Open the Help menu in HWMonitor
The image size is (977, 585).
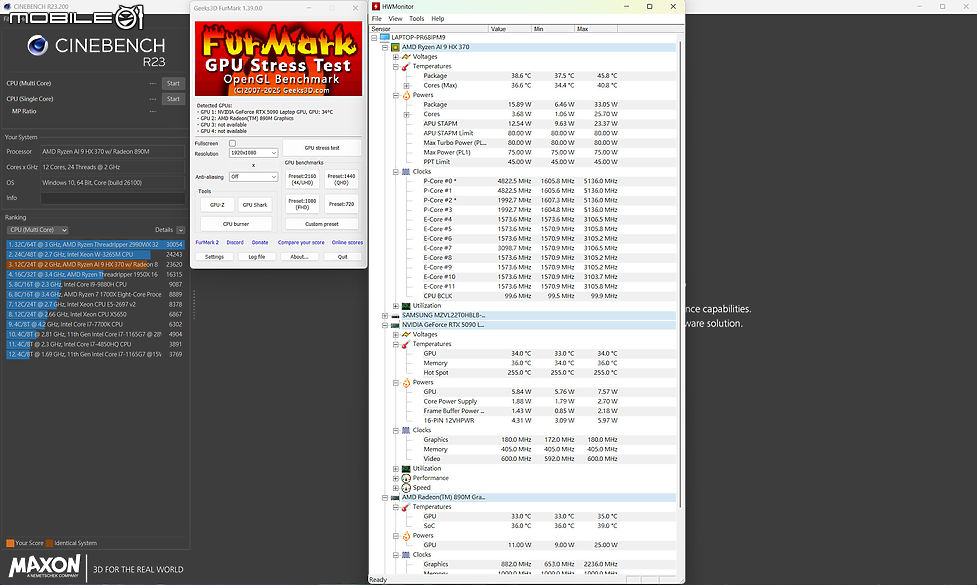438,19
